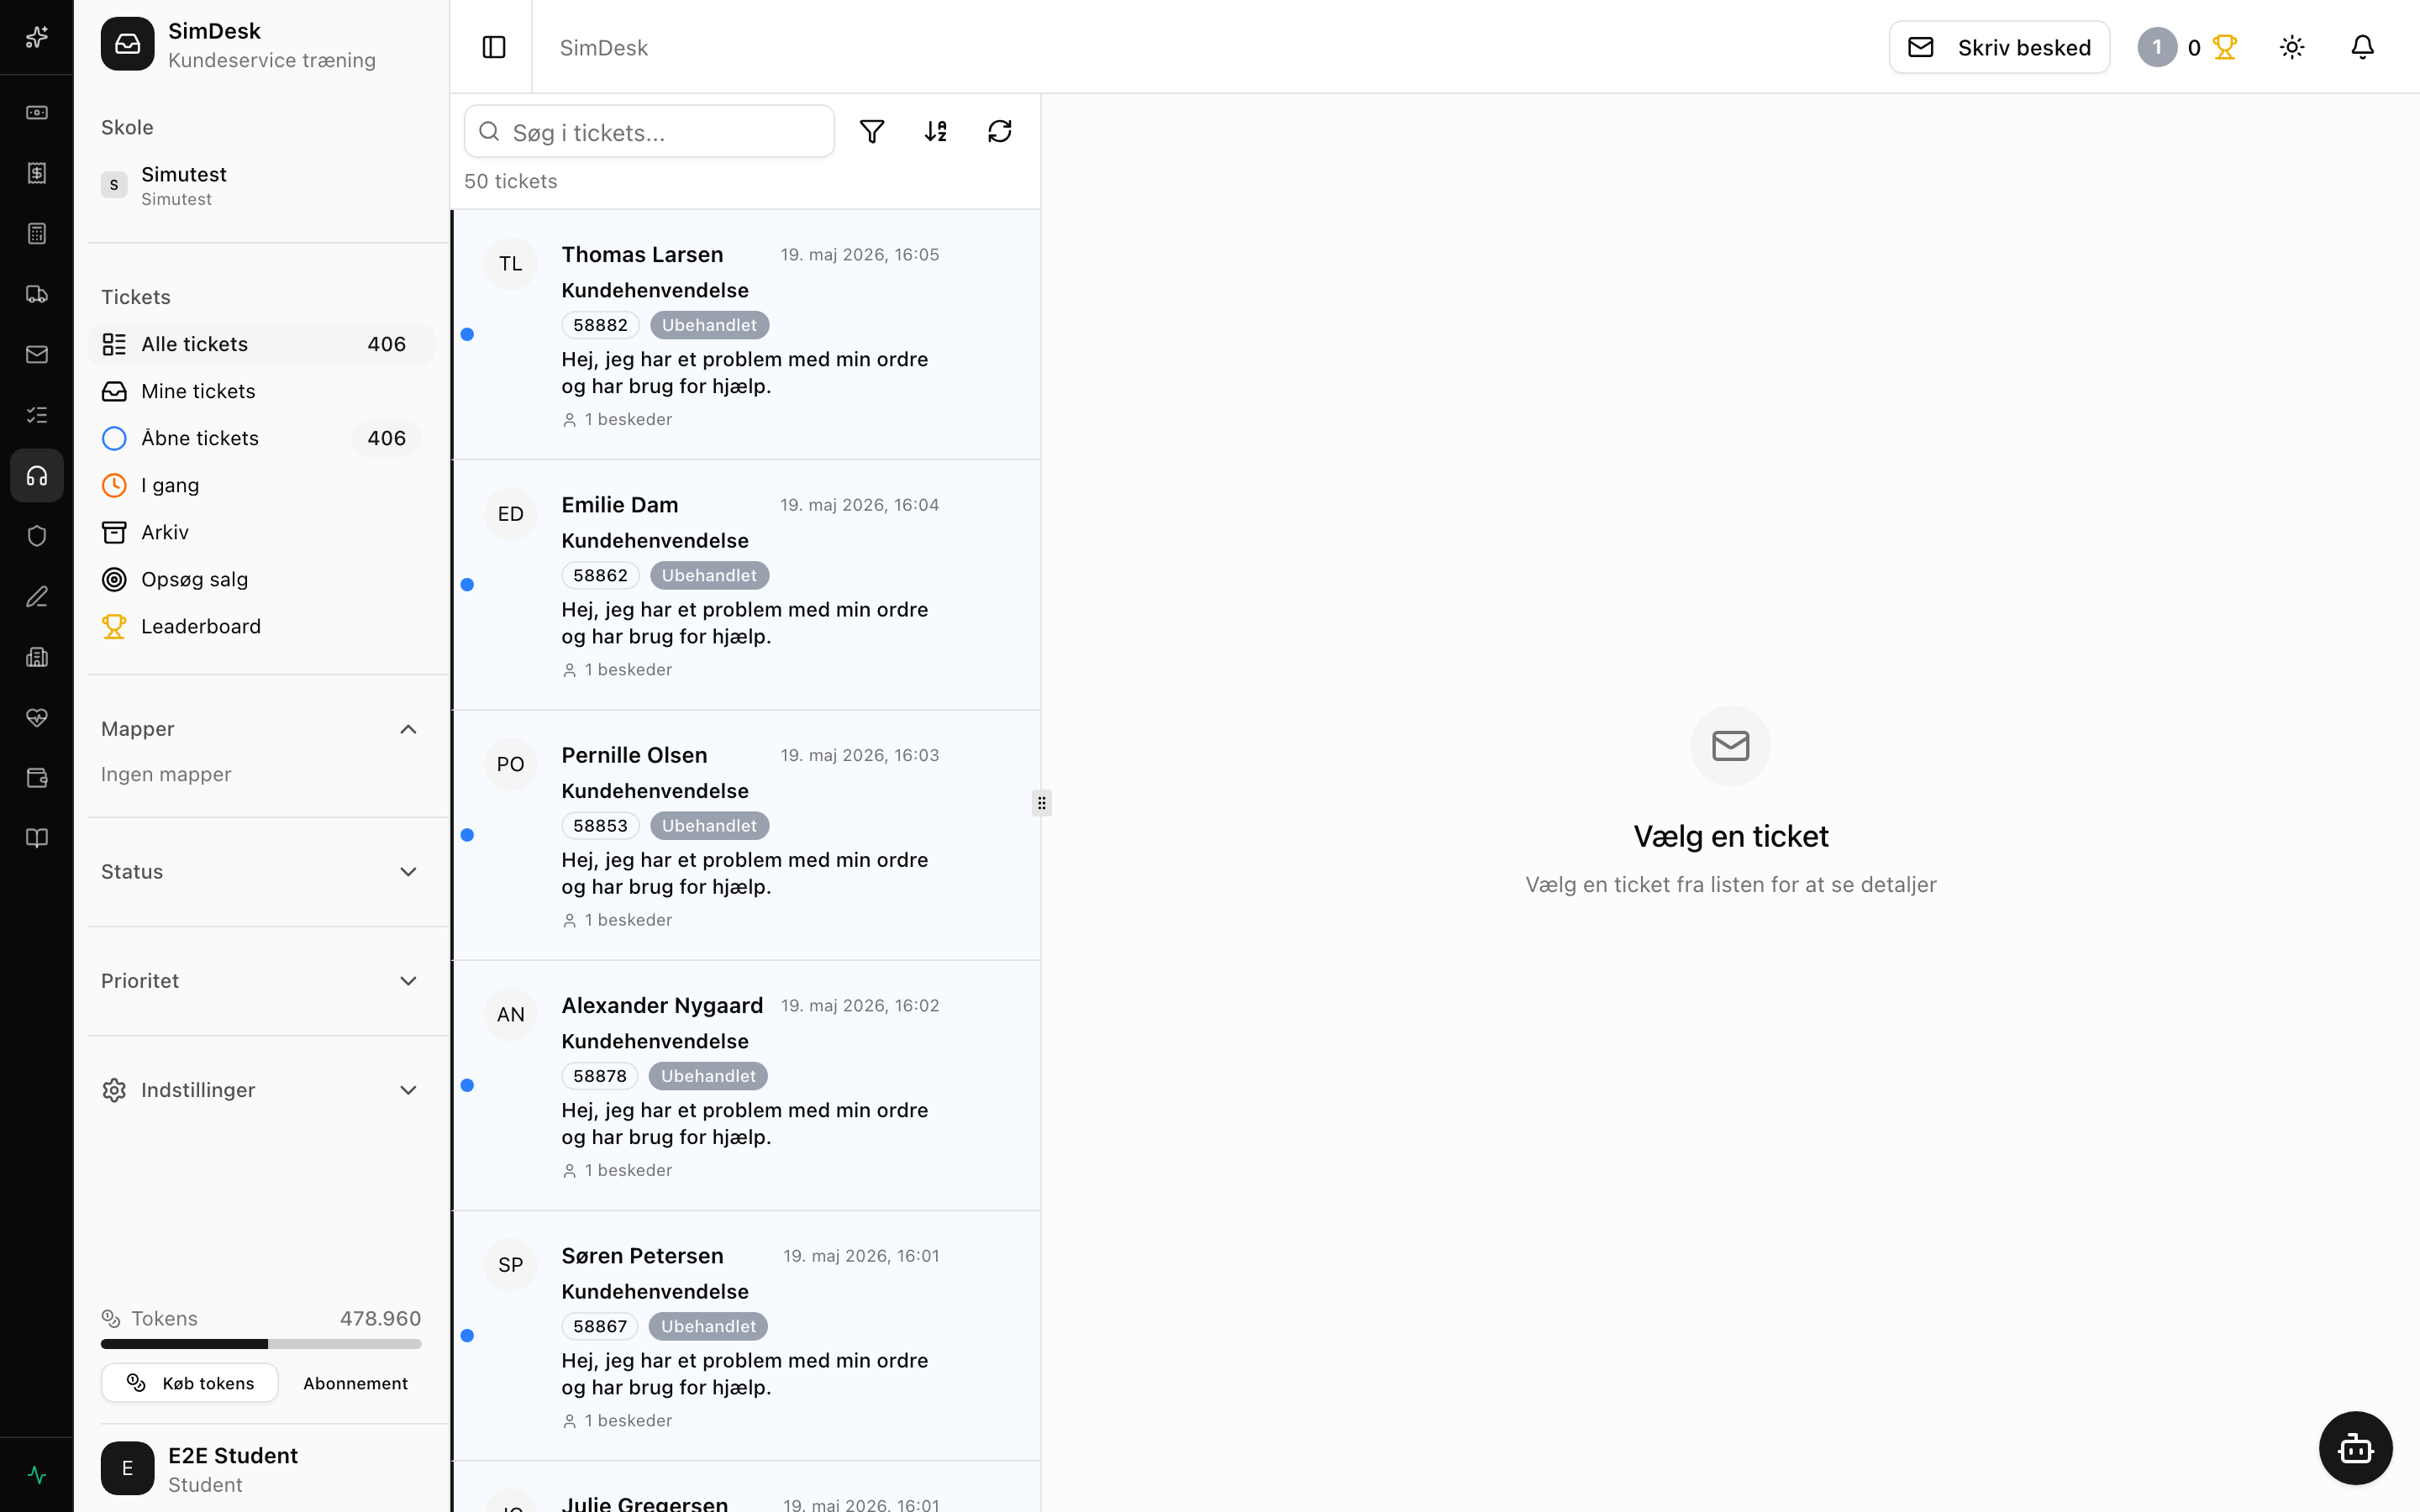Open the shield icon in left rail
This screenshot has height=1512, width=2420.
point(37,536)
